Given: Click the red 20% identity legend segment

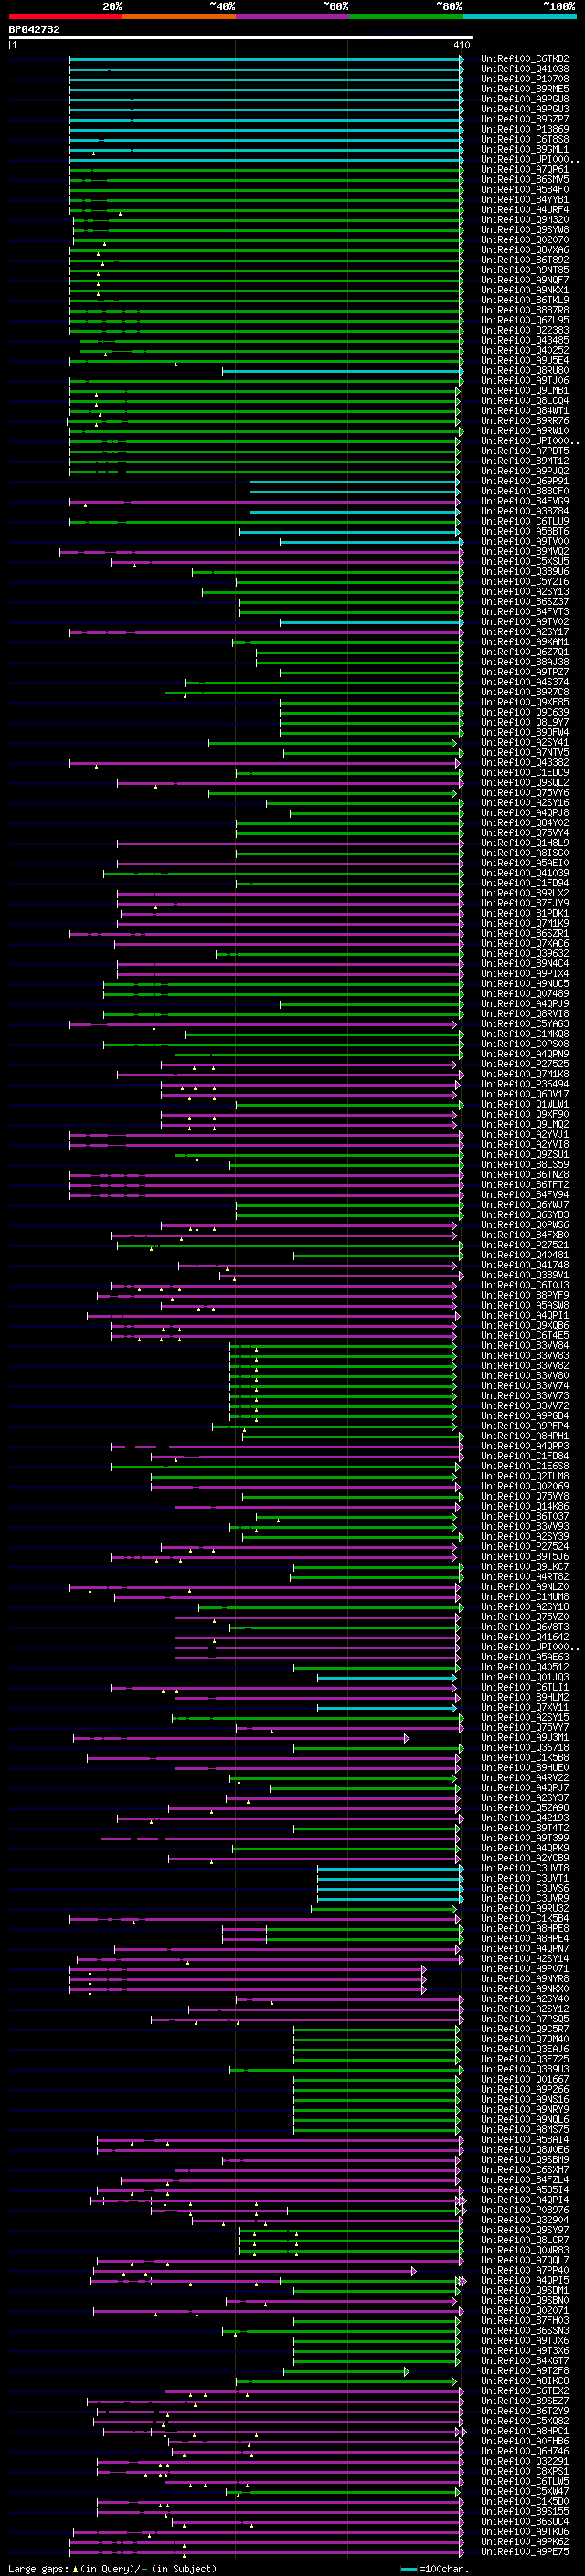Looking at the screenshot, I should pos(65,16).
